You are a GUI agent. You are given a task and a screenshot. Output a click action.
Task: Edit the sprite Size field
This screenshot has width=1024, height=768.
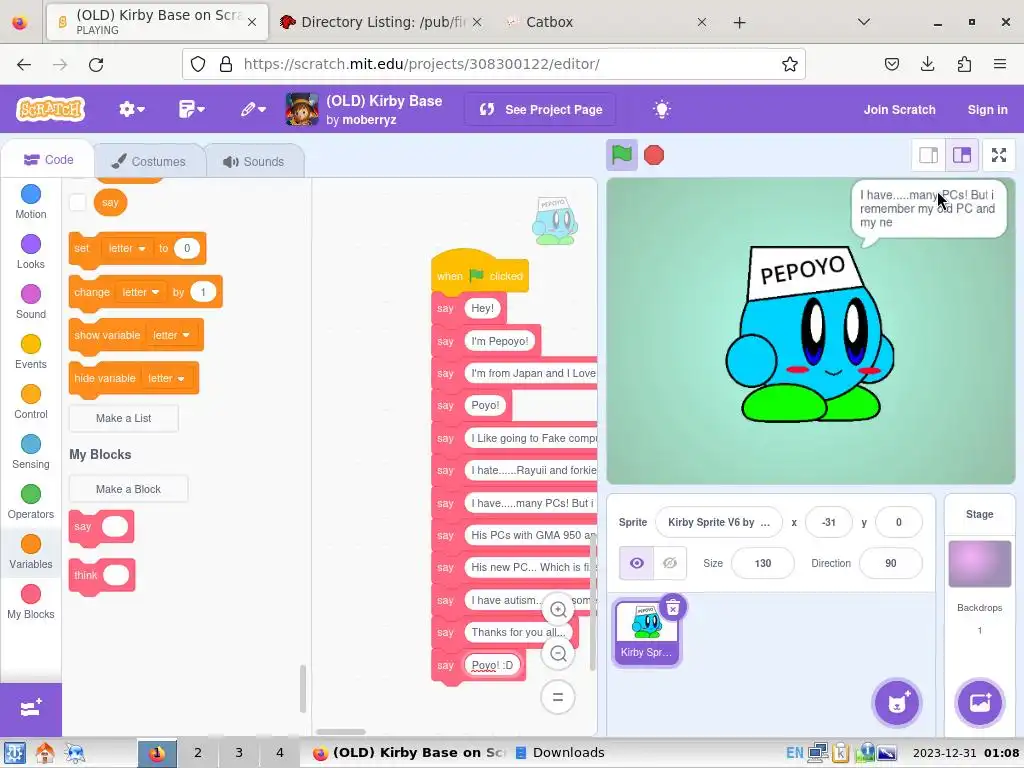763,563
